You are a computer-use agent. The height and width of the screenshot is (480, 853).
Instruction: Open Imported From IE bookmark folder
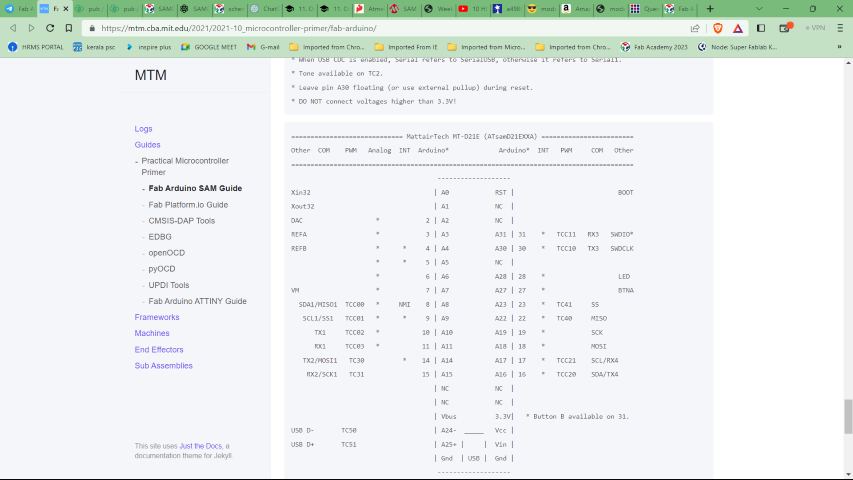[x=406, y=47]
